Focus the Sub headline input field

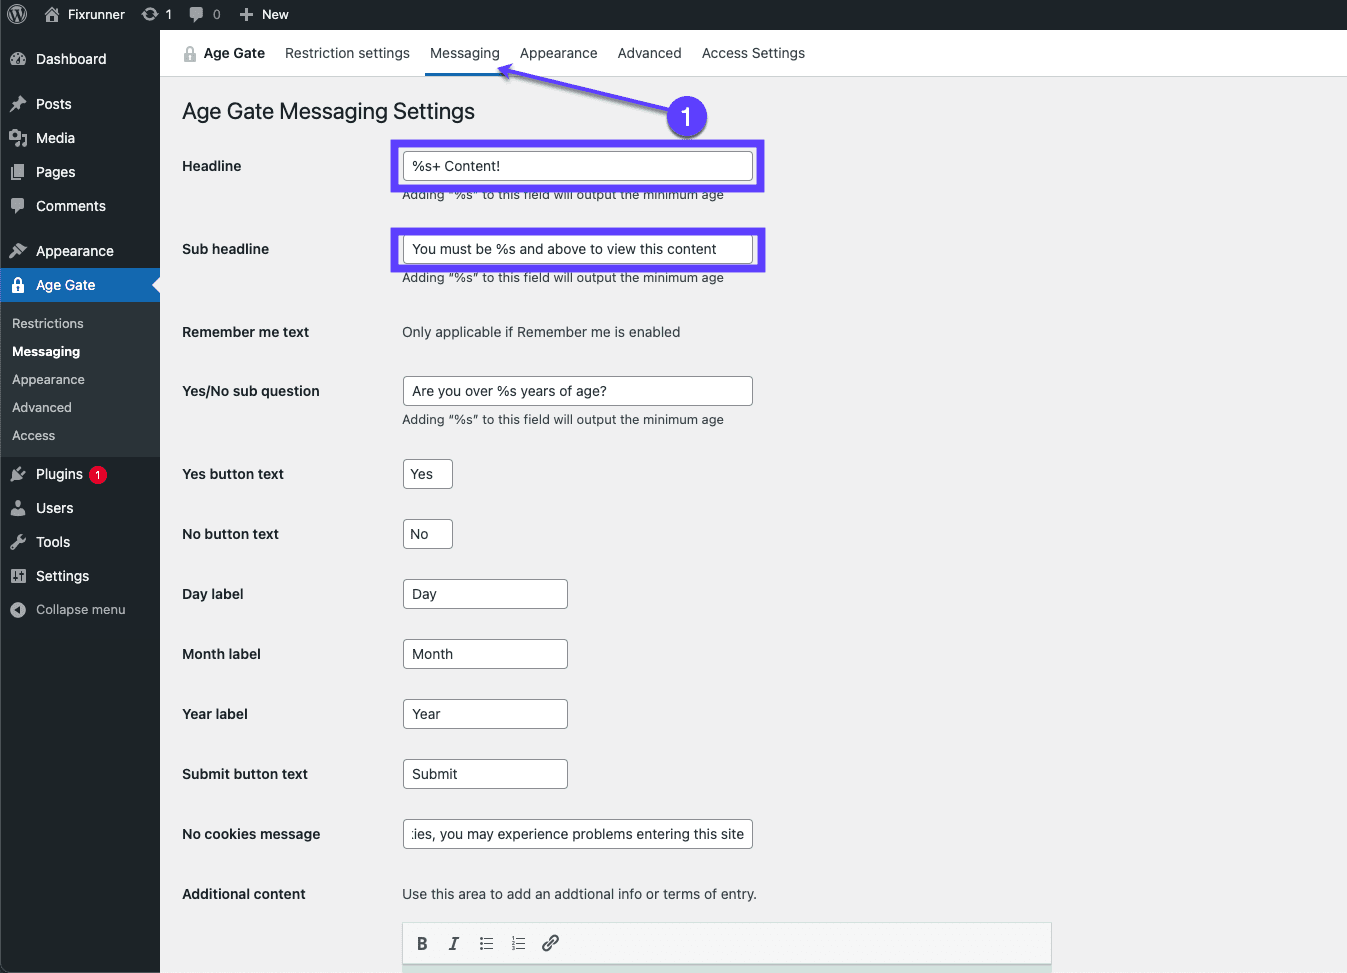pyautogui.click(x=577, y=249)
